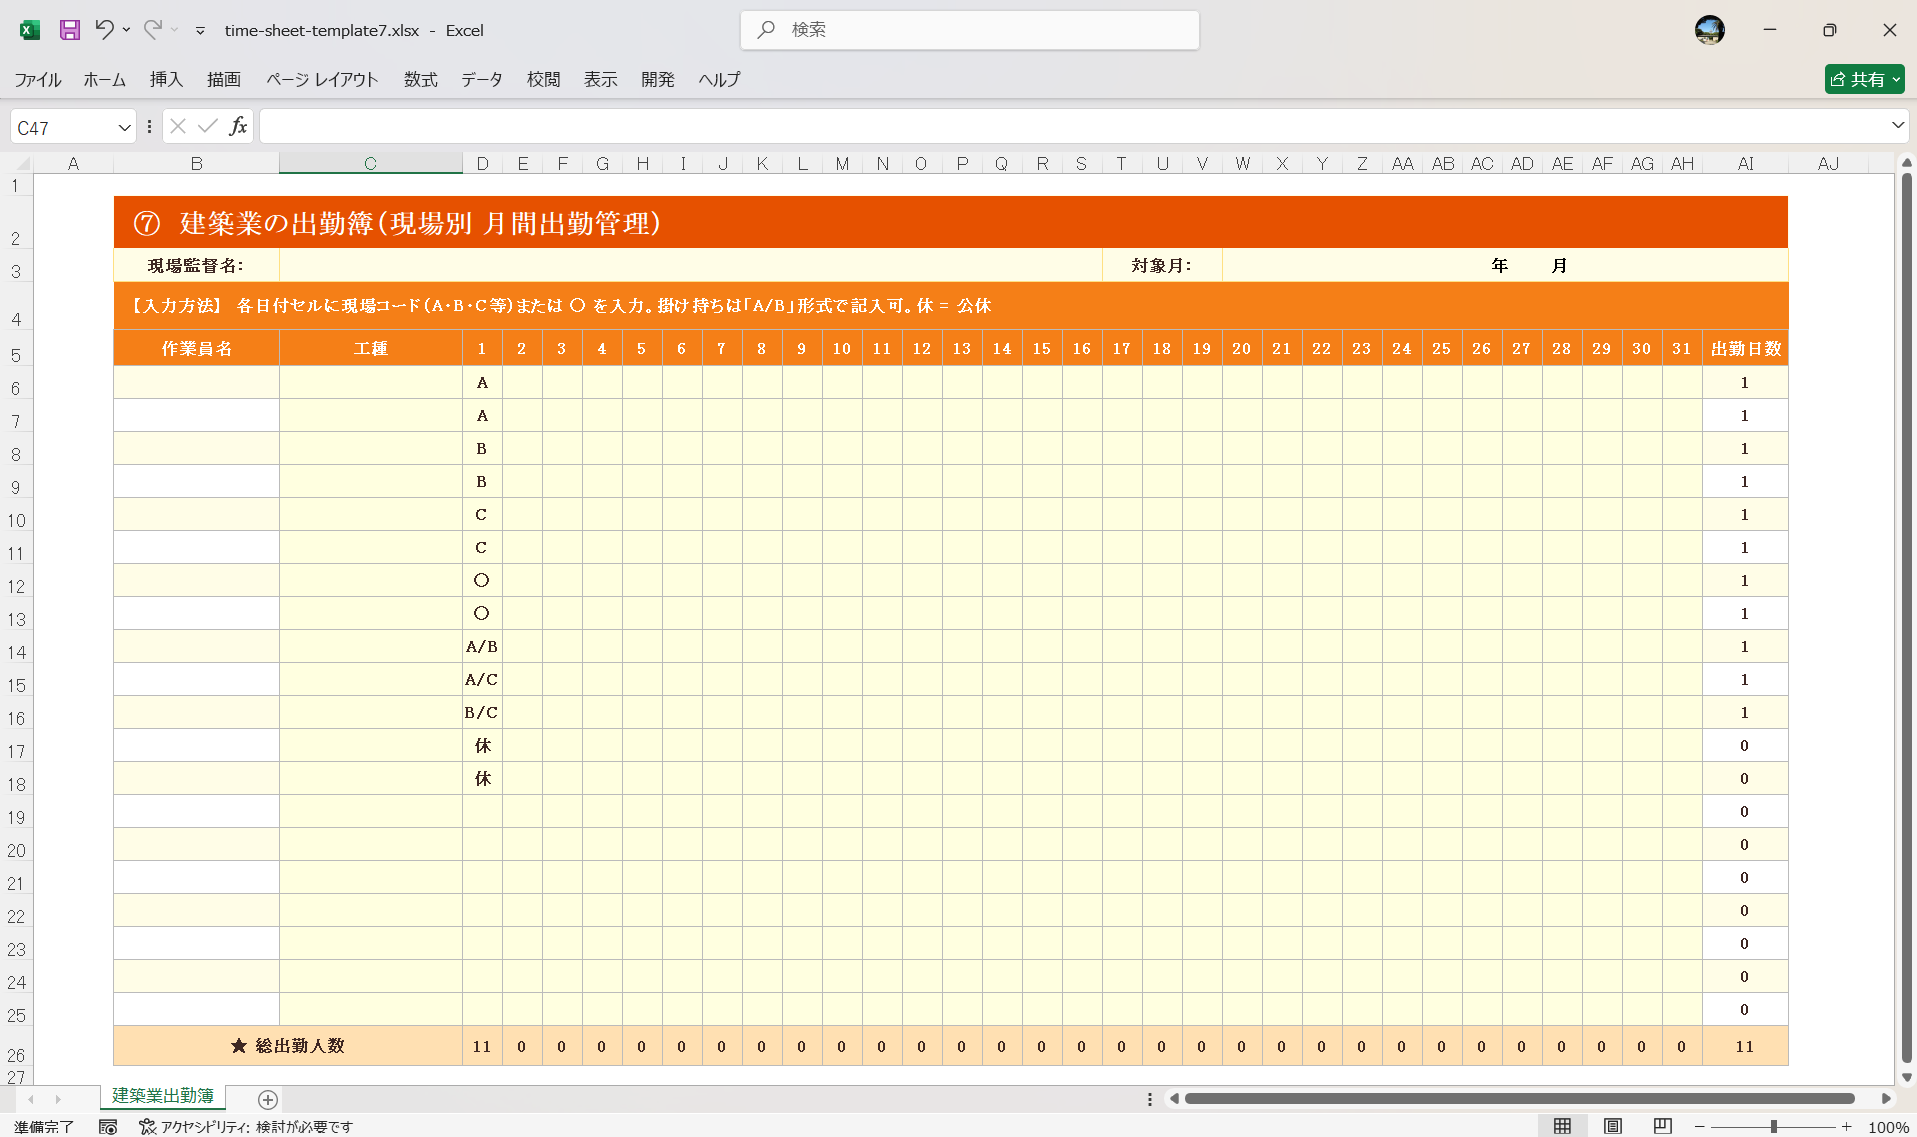Switch to the 描画 ribbon tab
The image size is (1917, 1137).
tap(224, 80)
